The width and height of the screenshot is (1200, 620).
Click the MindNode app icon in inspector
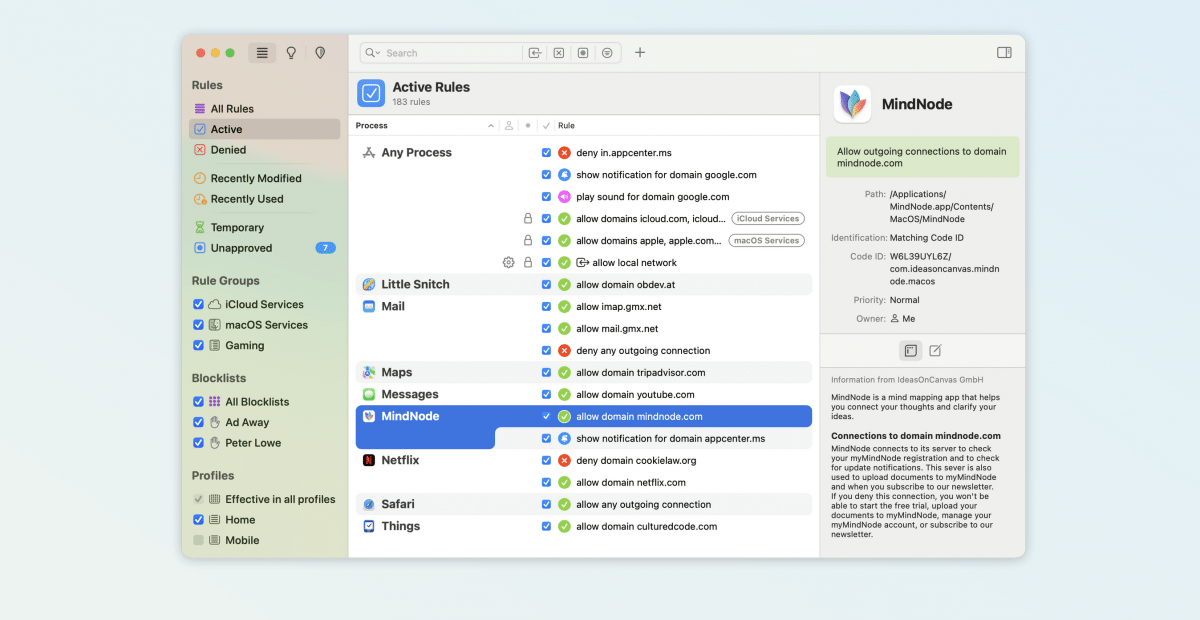click(x=852, y=104)
